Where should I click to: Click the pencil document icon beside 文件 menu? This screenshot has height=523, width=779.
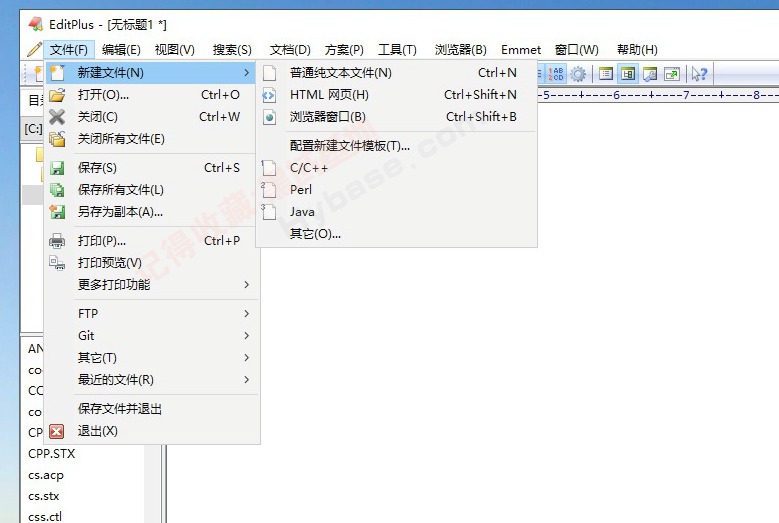tap(34, 50)
